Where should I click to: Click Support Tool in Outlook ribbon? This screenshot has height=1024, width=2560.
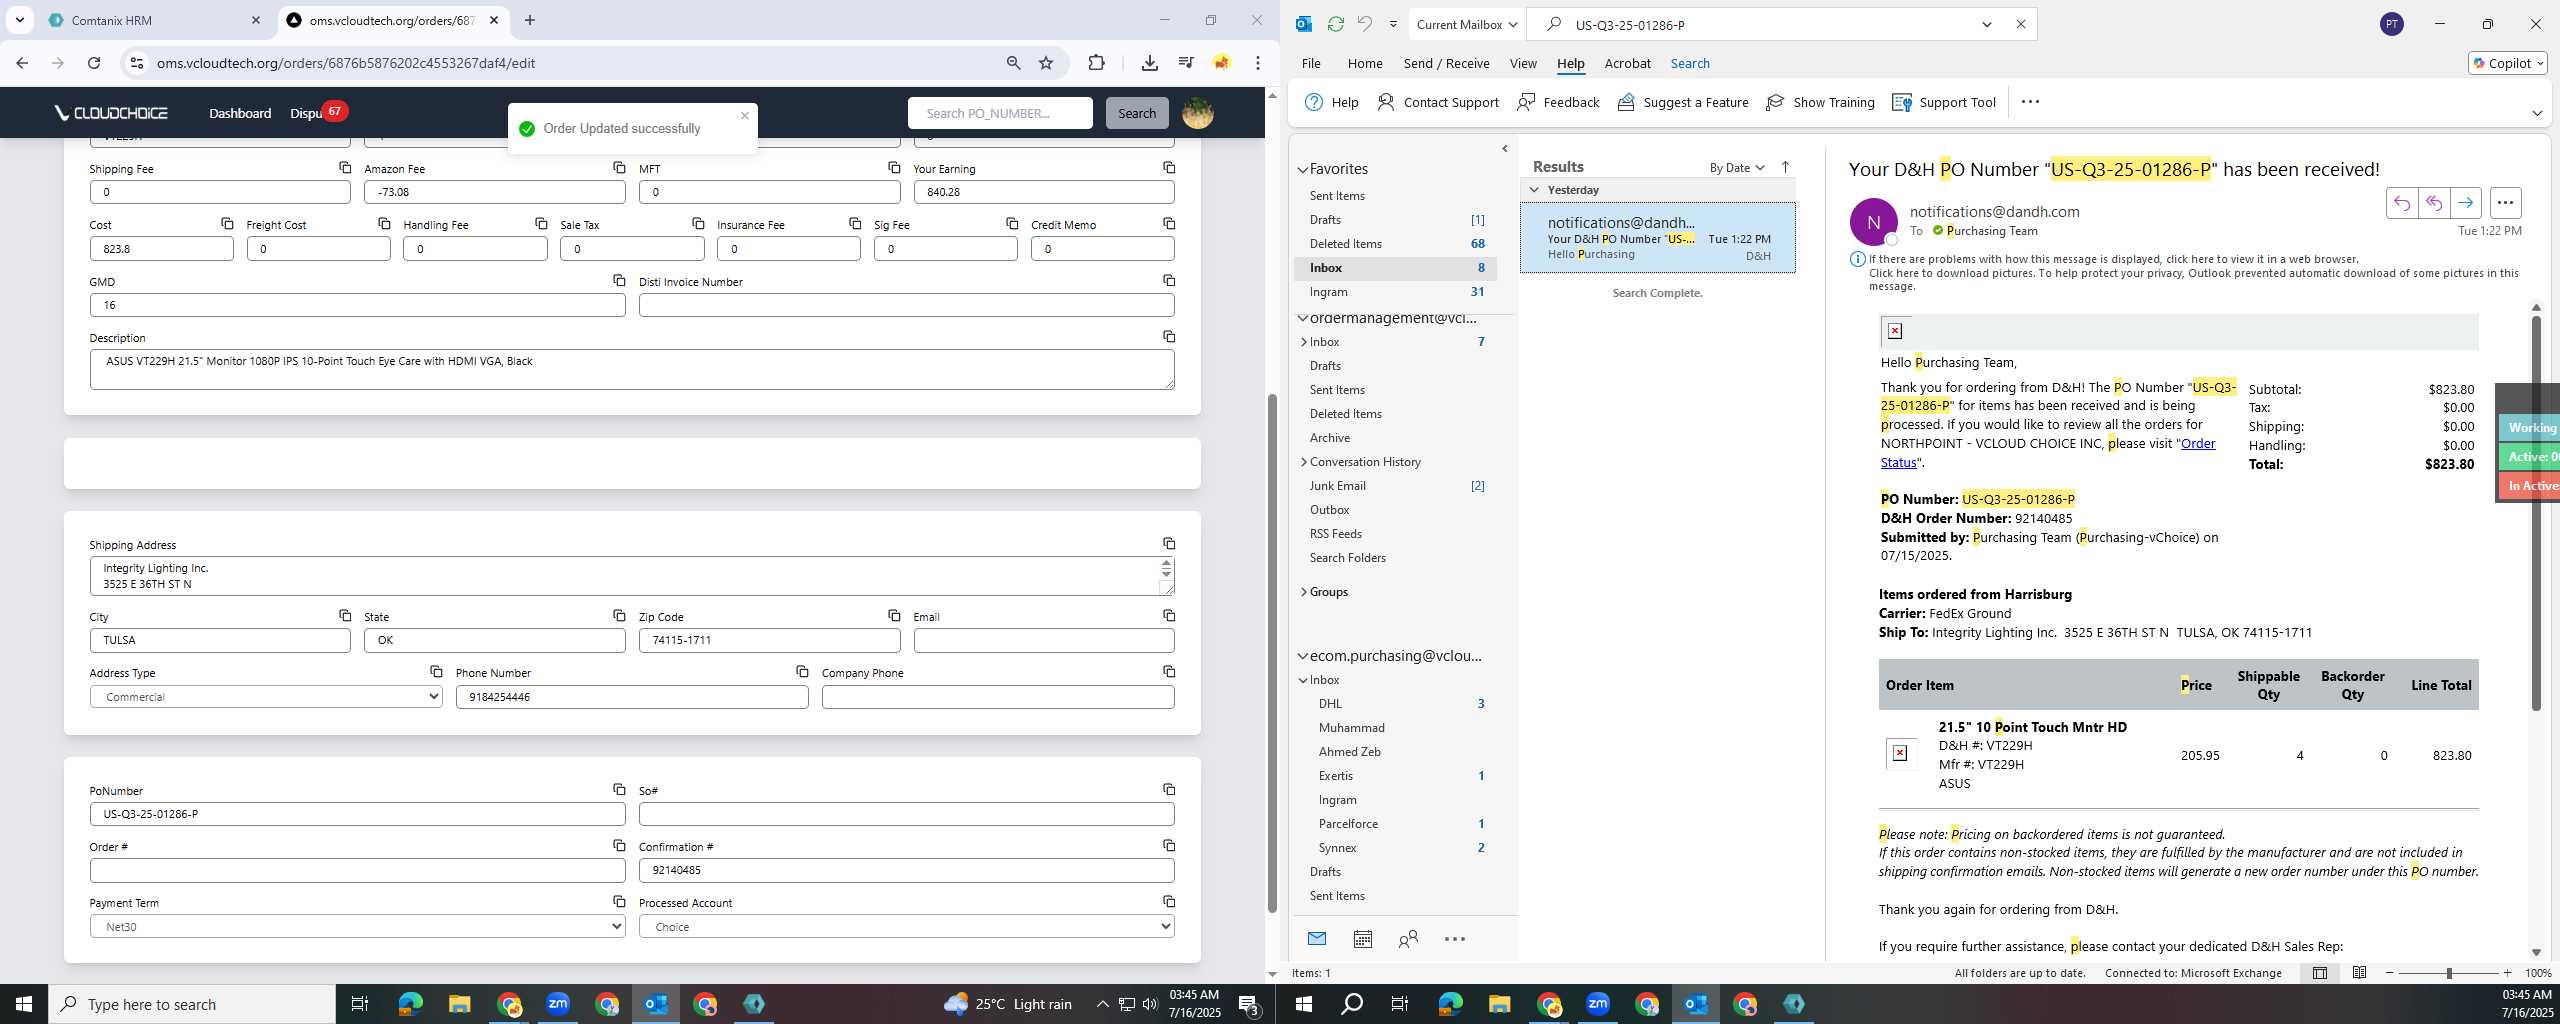pos(1944,102)
